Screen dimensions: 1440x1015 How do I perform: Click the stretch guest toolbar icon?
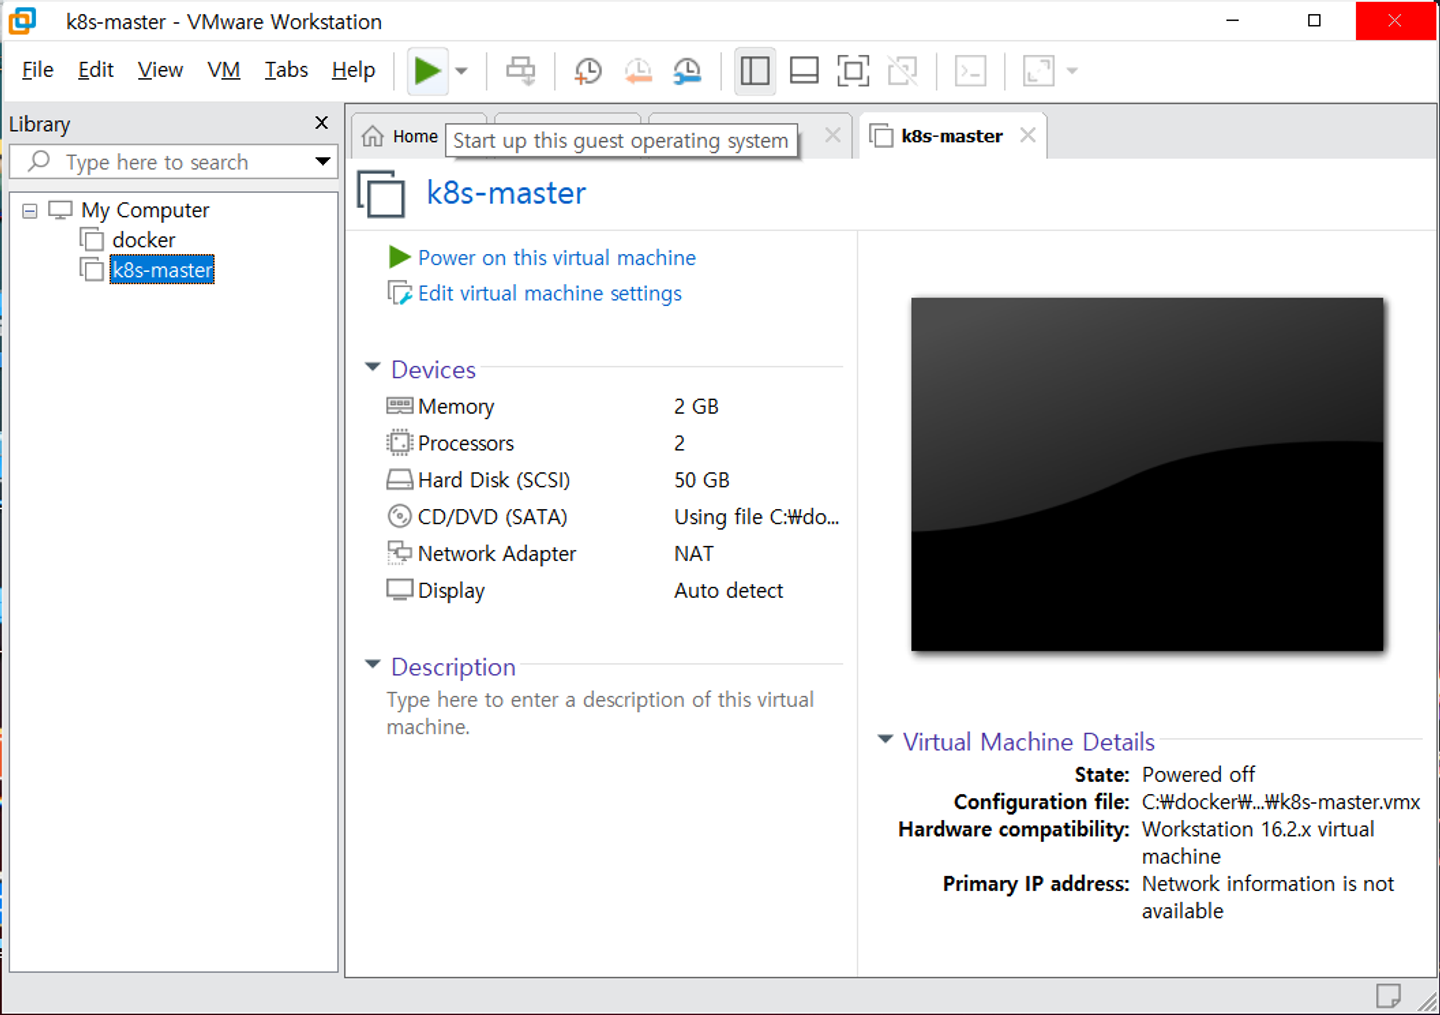coord(1039,71)
